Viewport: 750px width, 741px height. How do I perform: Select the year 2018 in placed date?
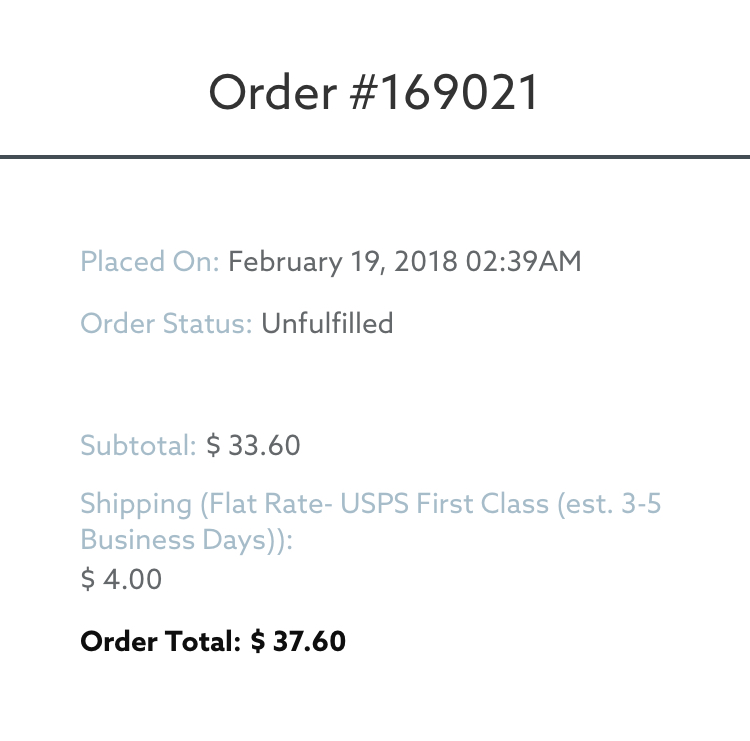(425, 262)
